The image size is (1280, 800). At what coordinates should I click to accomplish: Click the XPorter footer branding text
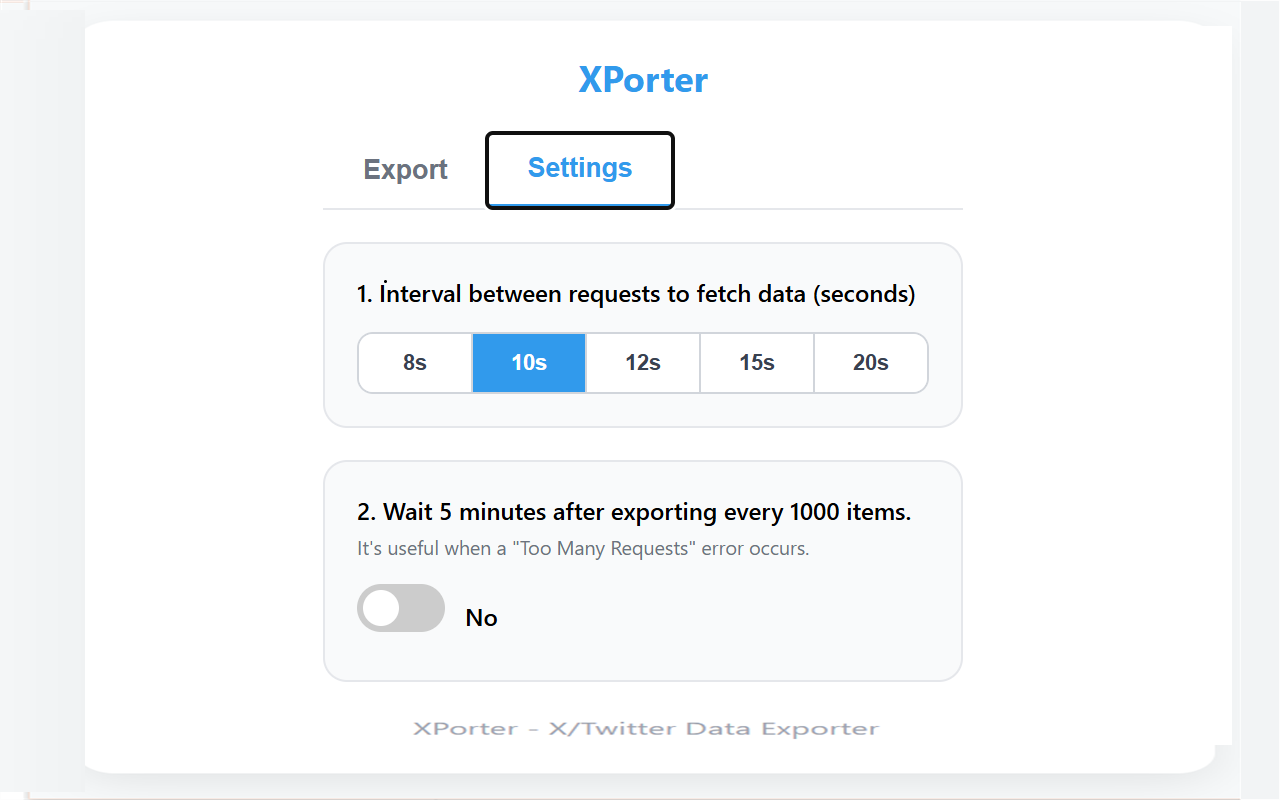pyautogui.click(x=646, y=728)
